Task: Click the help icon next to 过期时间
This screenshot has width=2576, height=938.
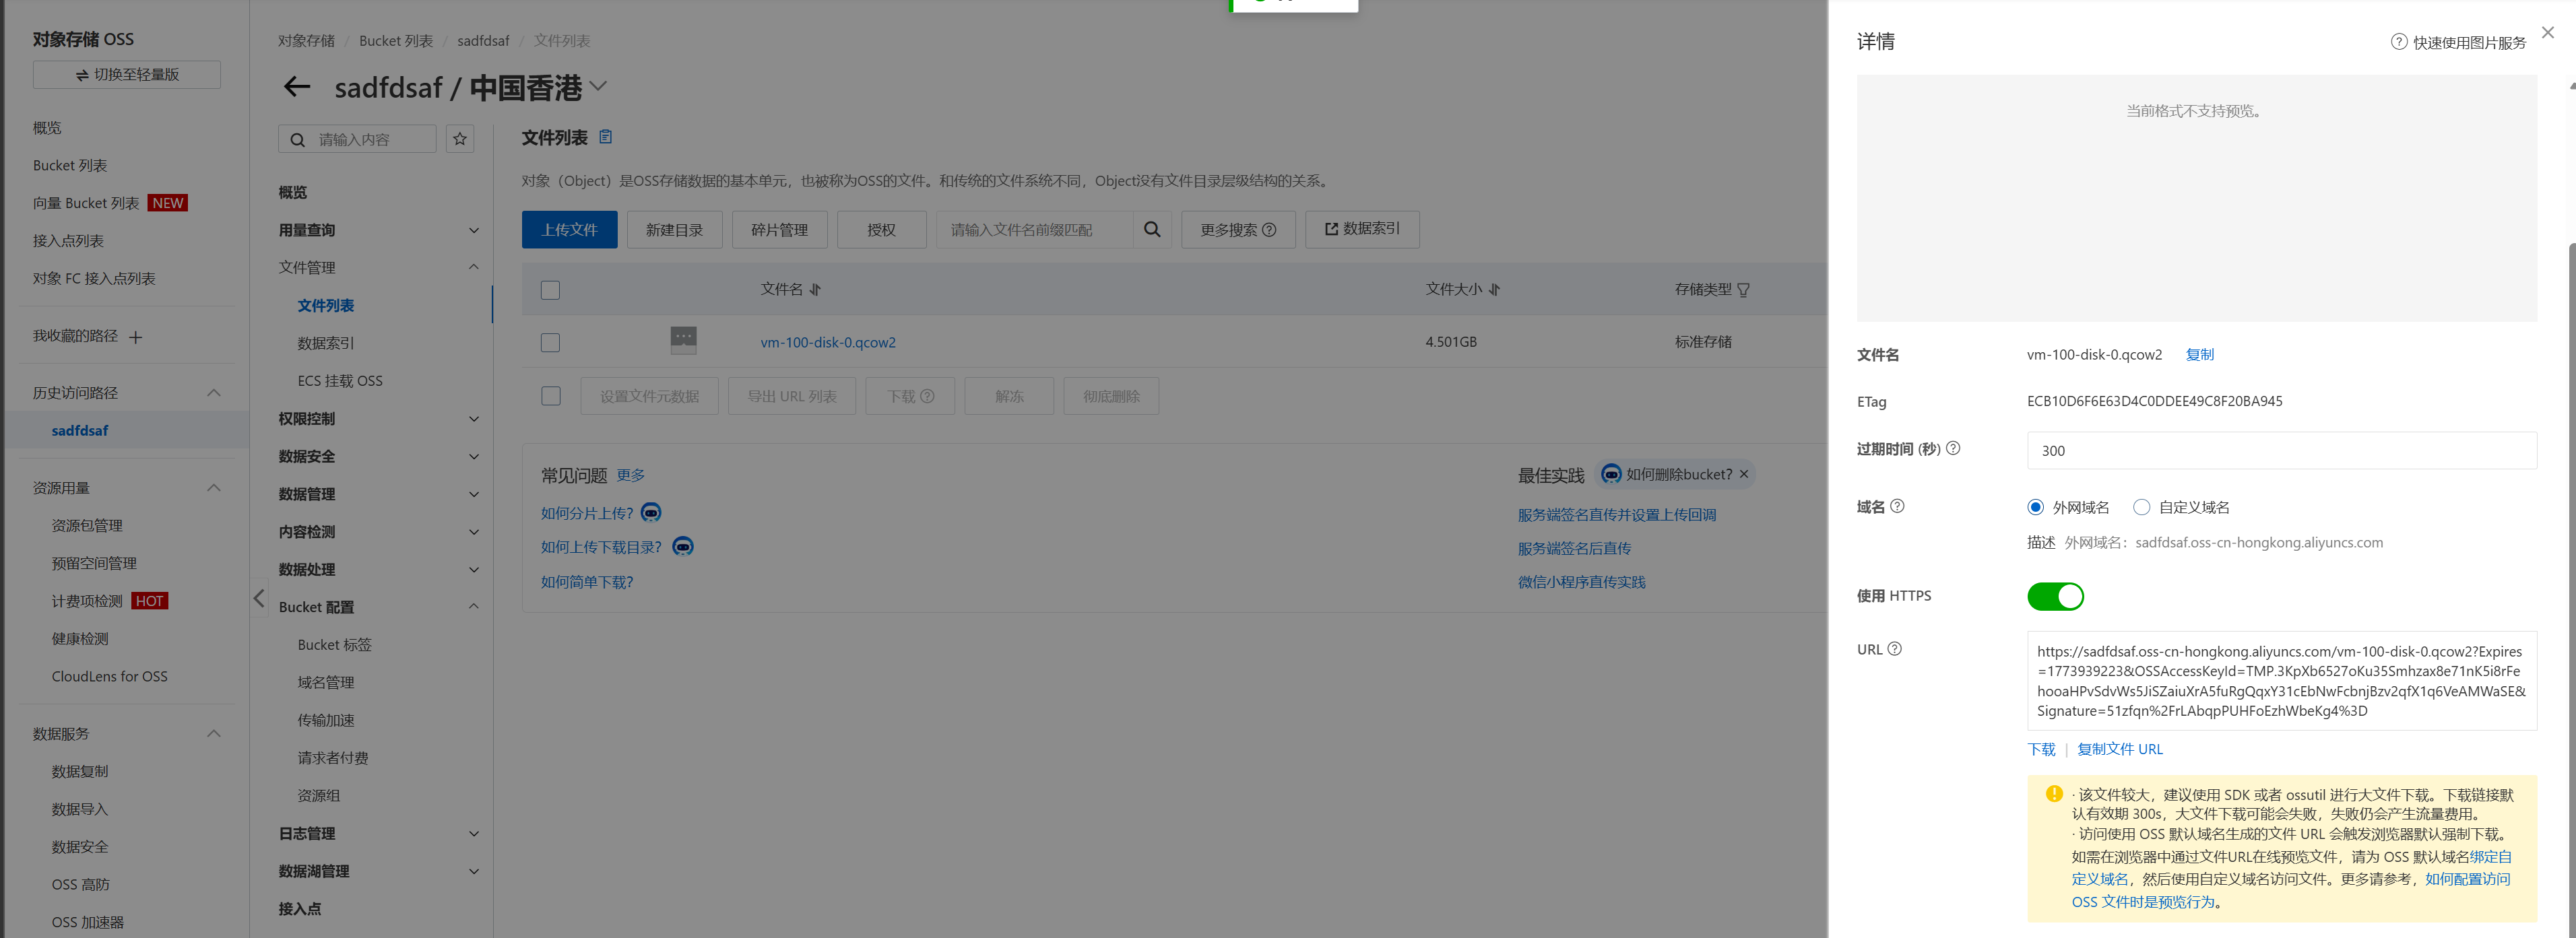Action: coord(1953,449)
